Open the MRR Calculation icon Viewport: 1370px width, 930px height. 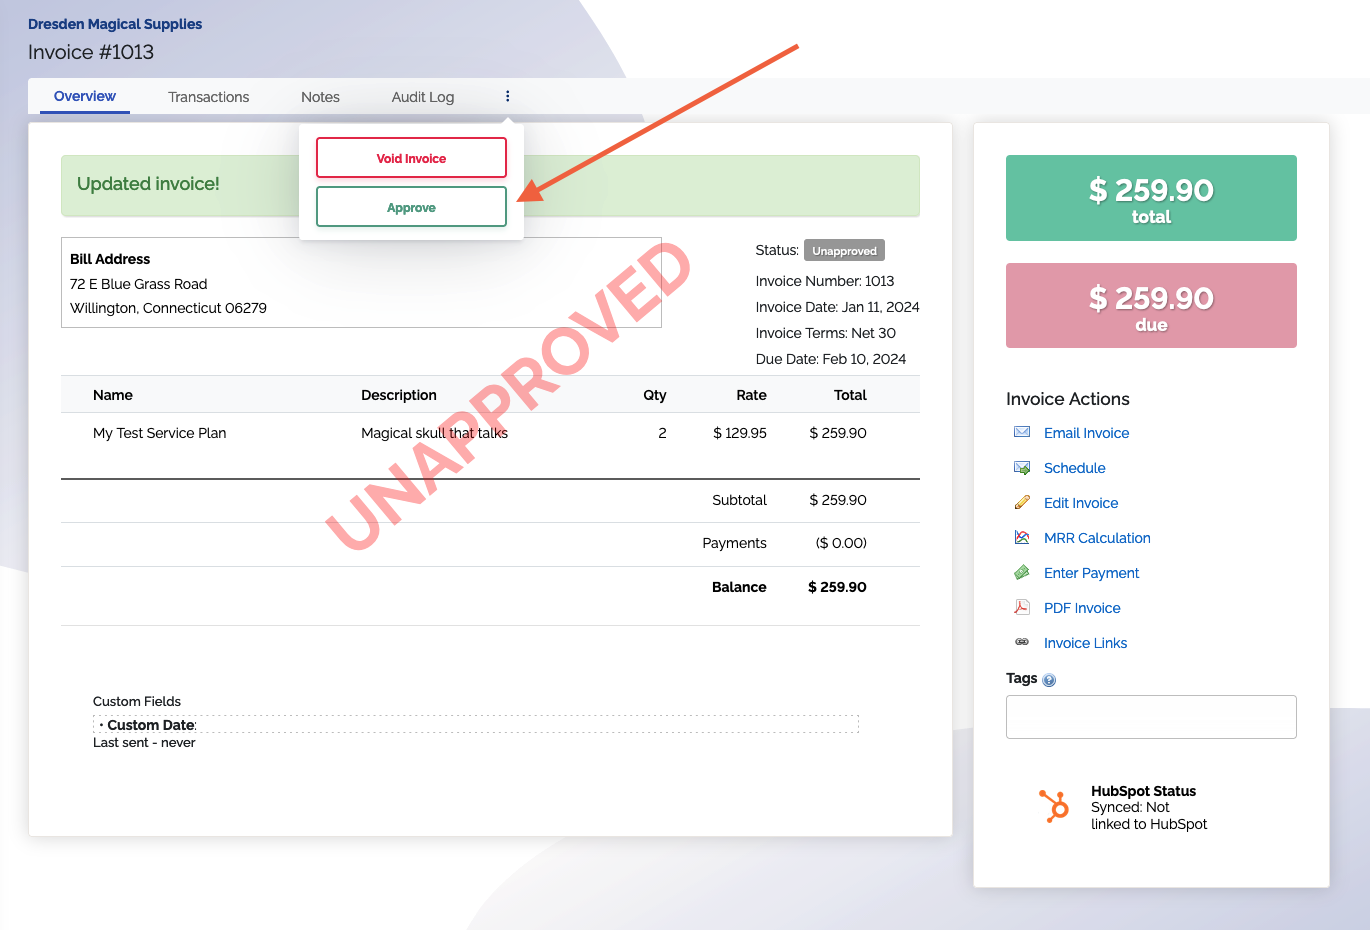click(1021, 537)
